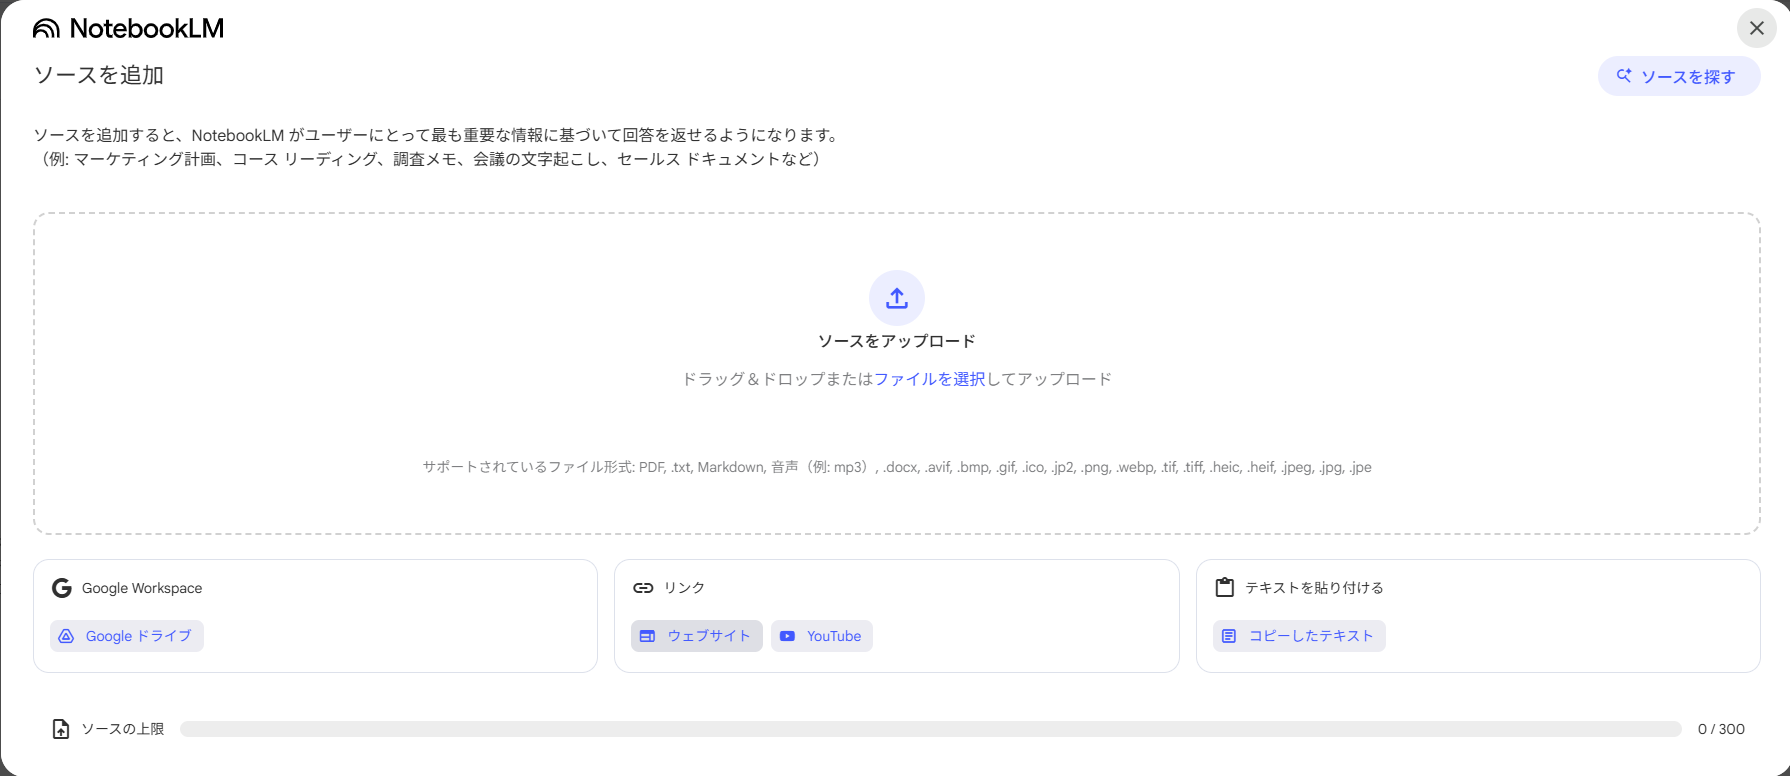Click the supported file formats text
The width and height of the screenshot is (1790, 776).
point(896,467)
